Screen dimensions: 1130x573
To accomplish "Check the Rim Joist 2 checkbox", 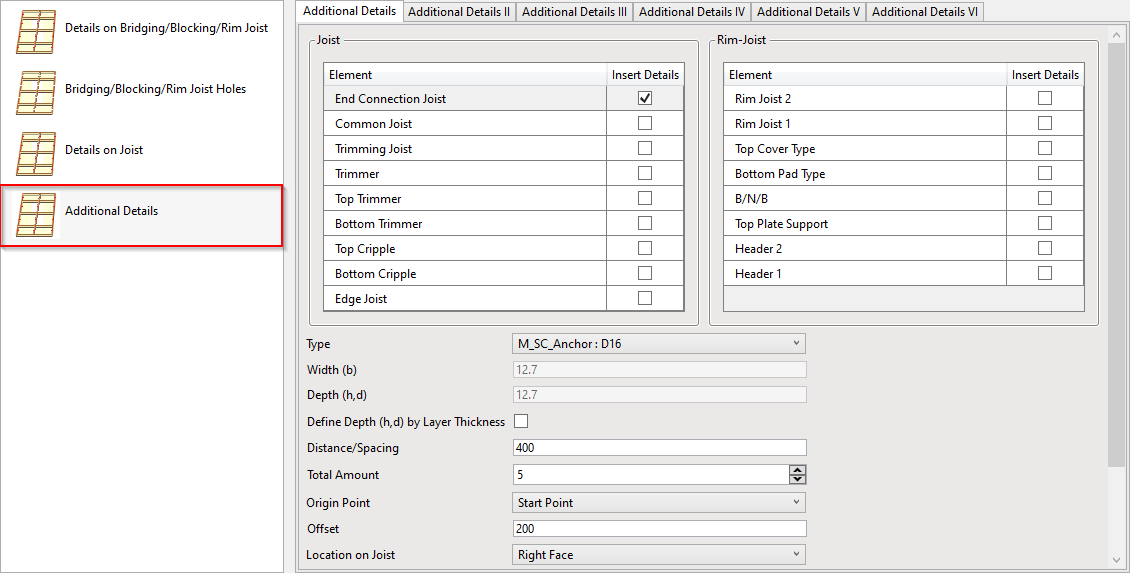I will (x=1045, y=98).
